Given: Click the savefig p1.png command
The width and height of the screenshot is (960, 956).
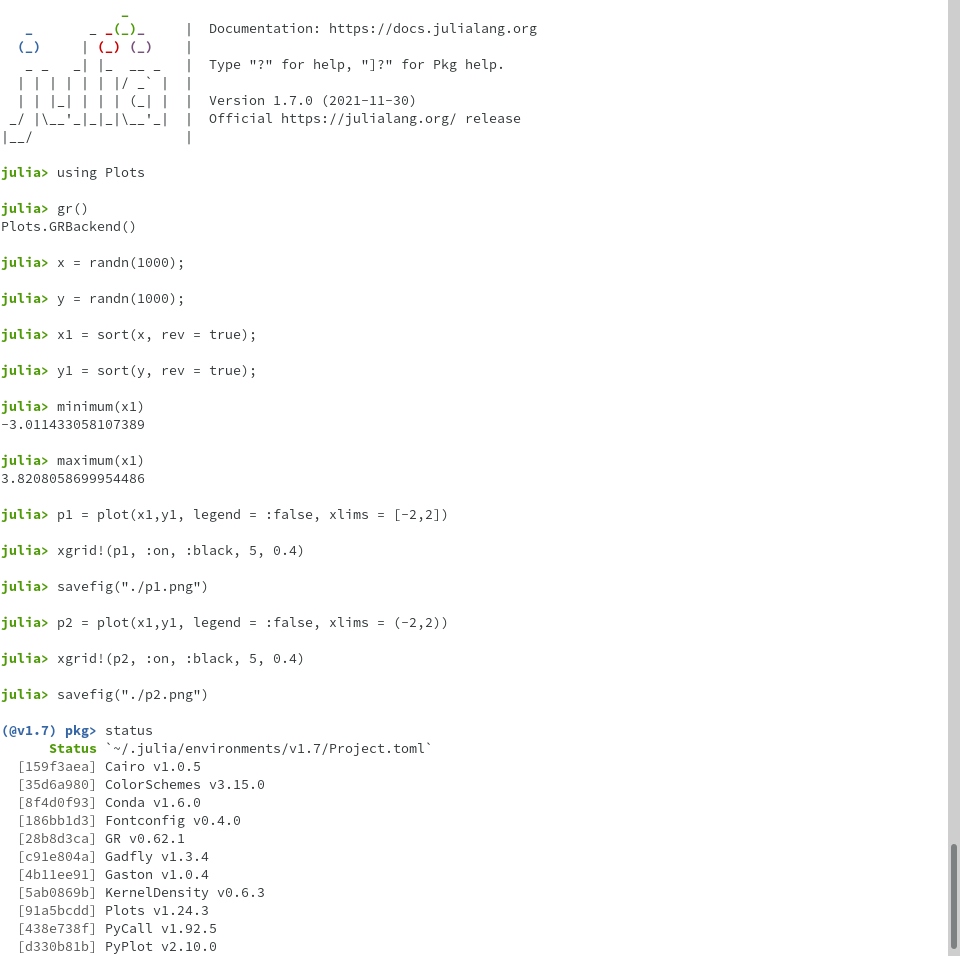Looking at the screenshot, I should (130, 586).
